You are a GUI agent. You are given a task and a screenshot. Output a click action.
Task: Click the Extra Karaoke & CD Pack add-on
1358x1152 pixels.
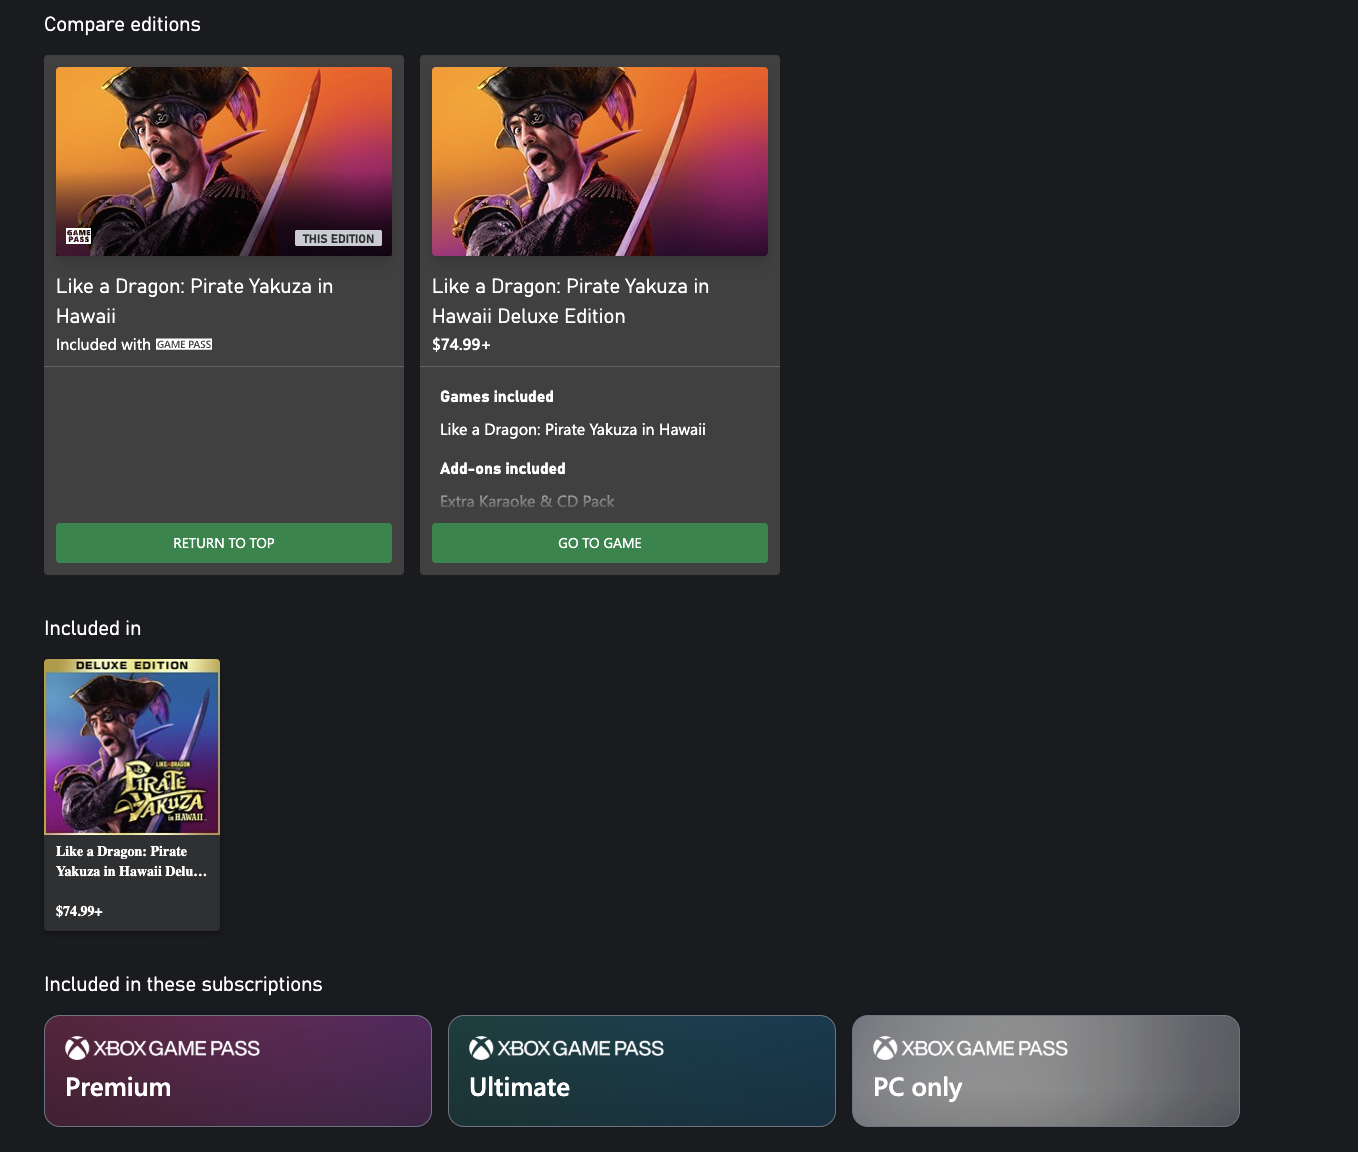click(527, 502)
